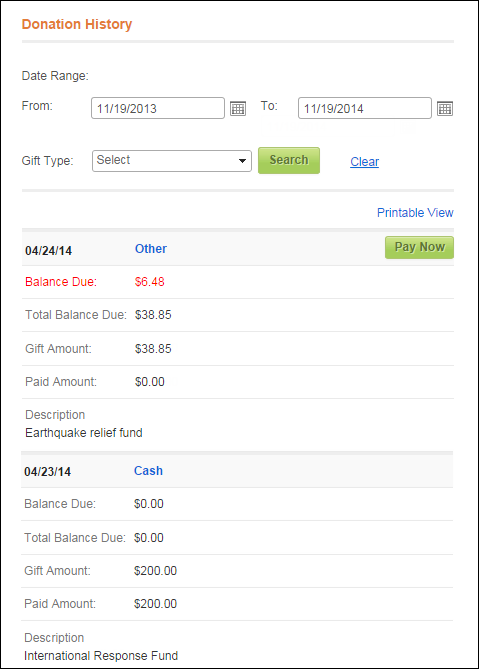Click the Clear link
The height and width of the screenshot is (669, 479).
364,162
